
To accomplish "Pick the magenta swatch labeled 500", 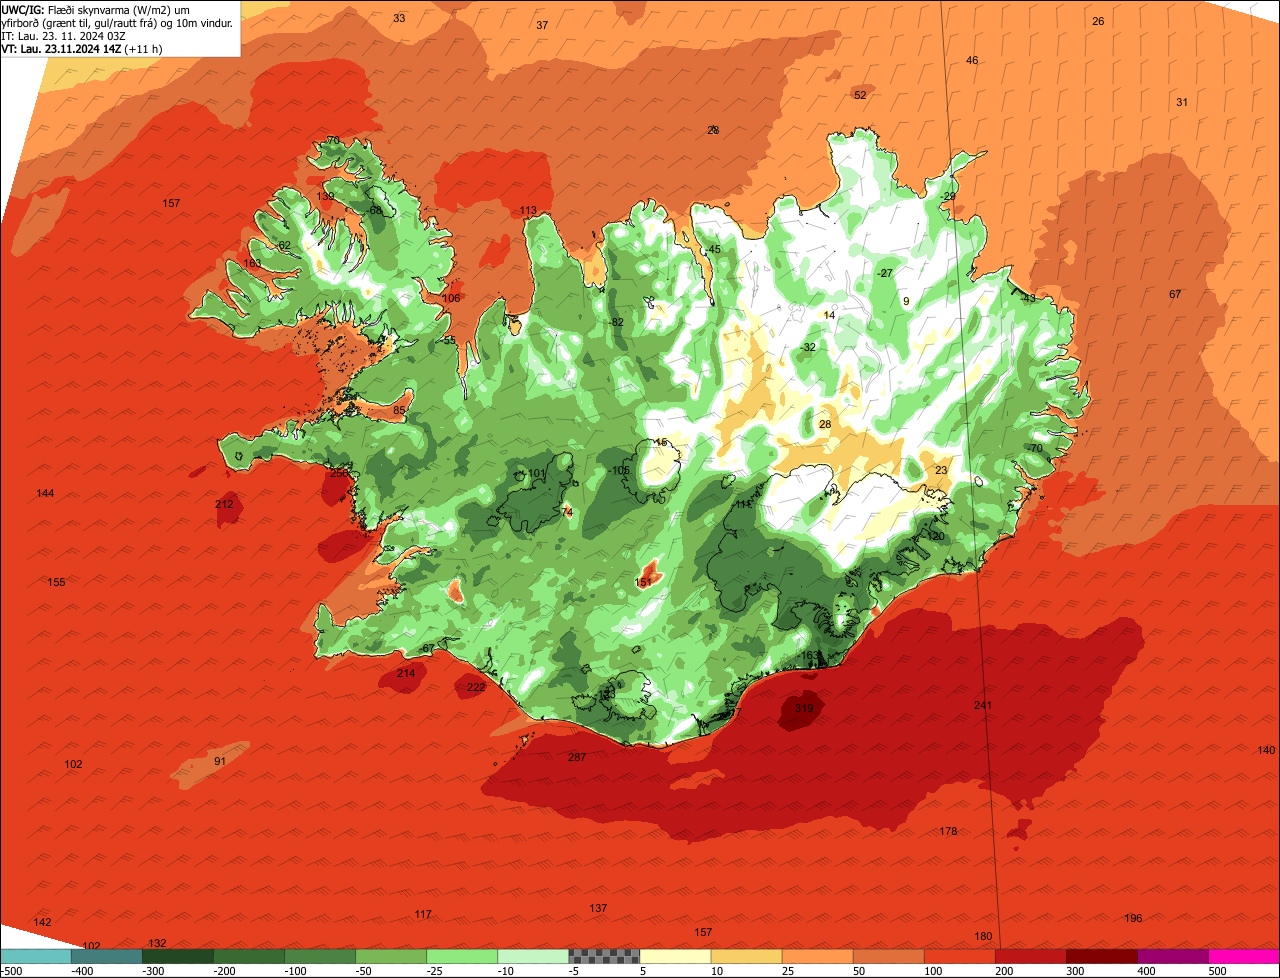I will (1243, 956).
